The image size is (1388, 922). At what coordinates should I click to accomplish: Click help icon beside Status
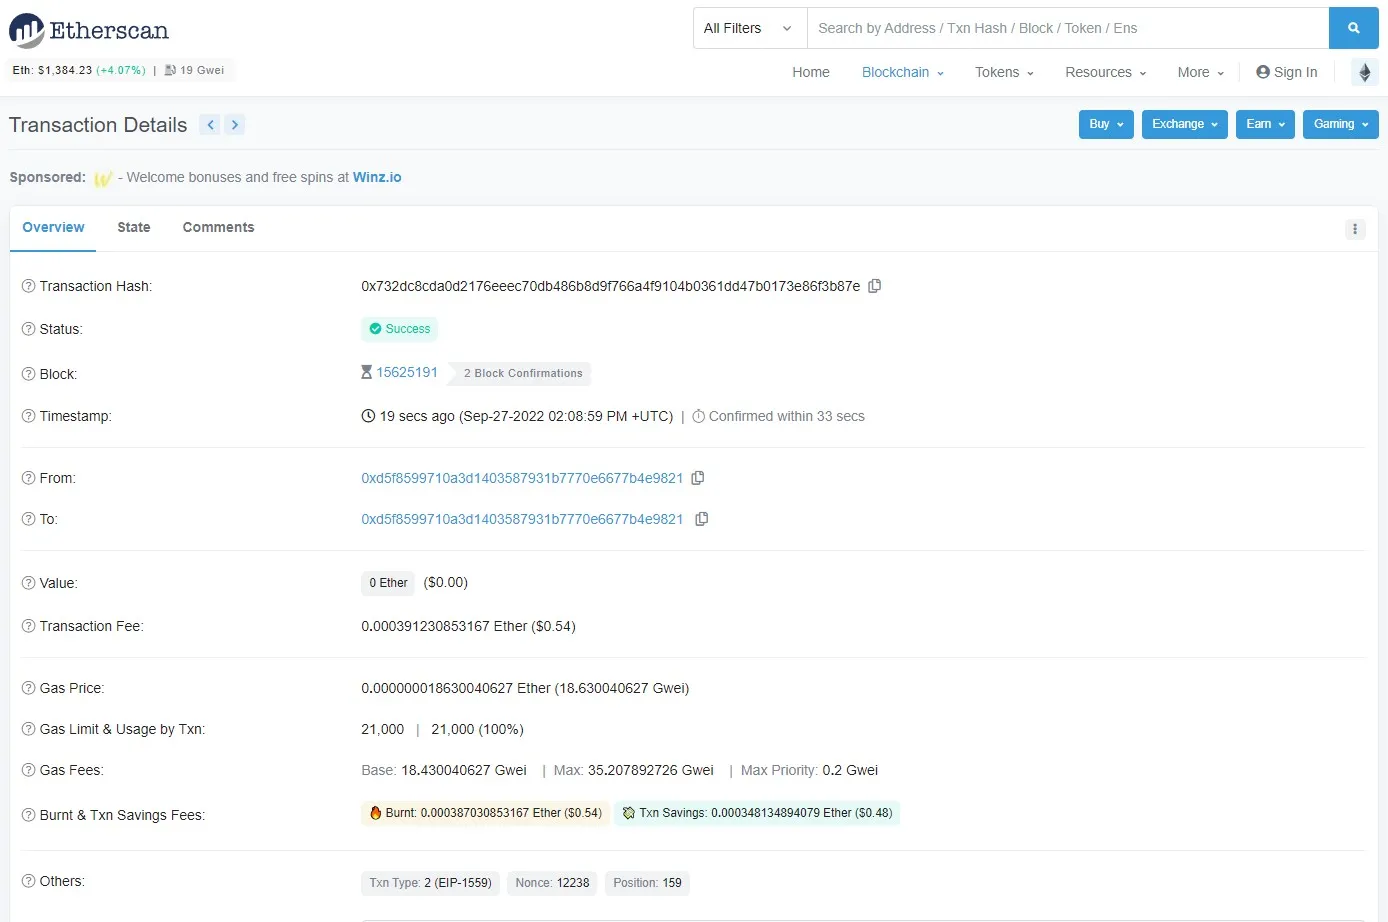point(28,329)
